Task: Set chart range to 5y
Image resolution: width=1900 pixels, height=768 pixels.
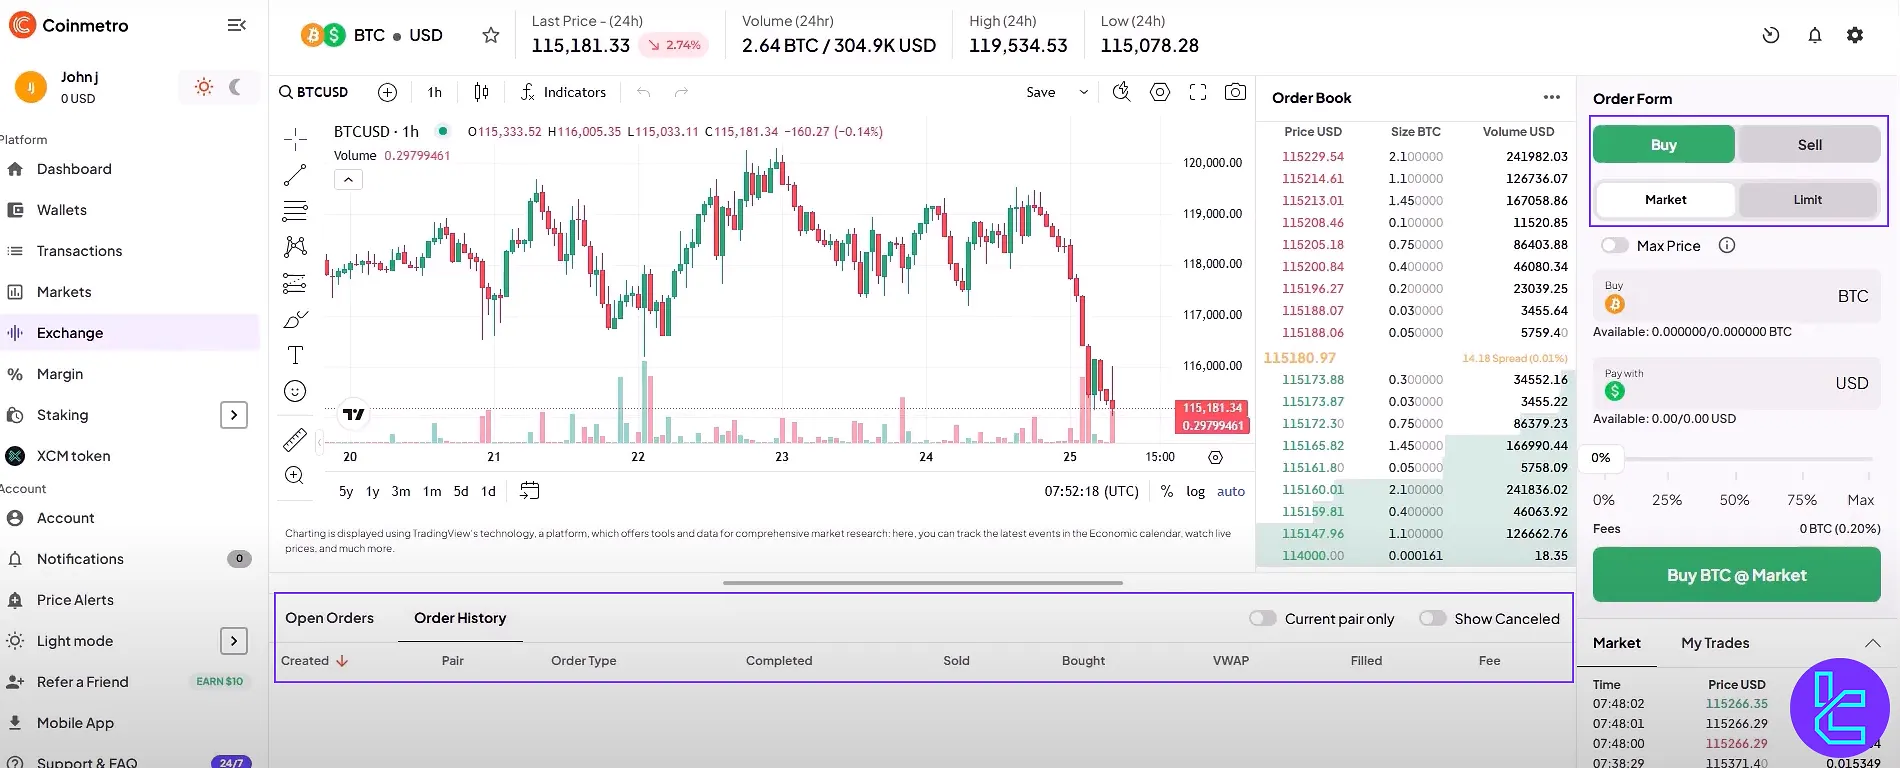Action: (346, 491)
